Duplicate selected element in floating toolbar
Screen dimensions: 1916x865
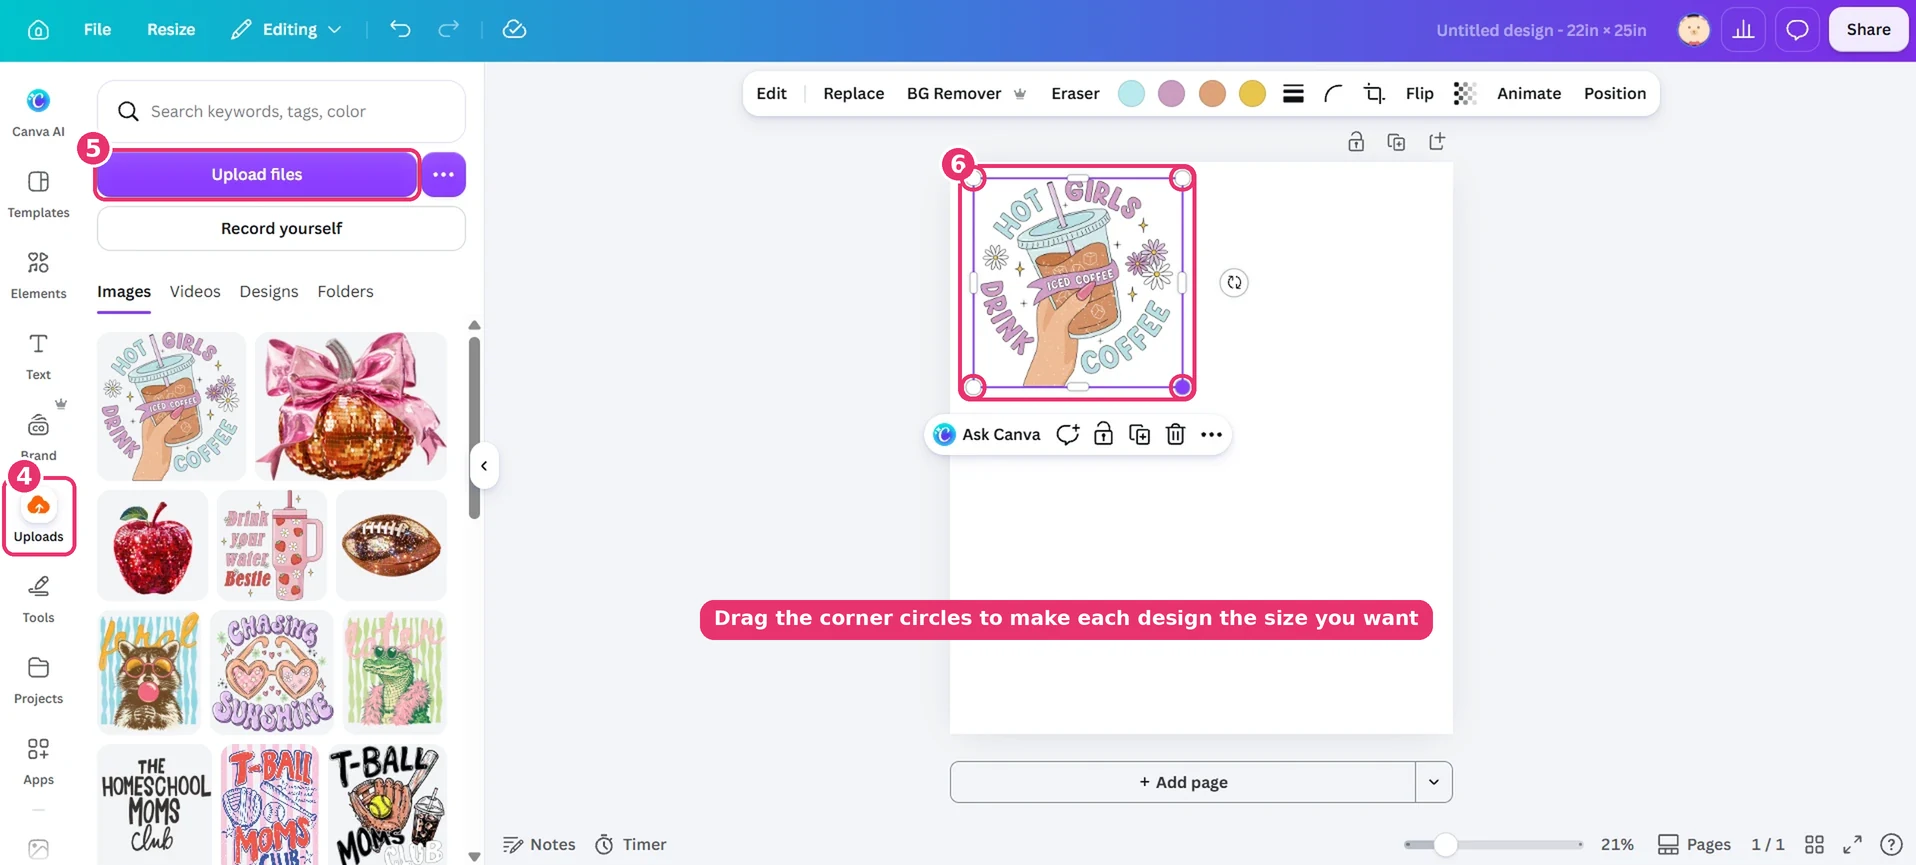point(1139,434)
